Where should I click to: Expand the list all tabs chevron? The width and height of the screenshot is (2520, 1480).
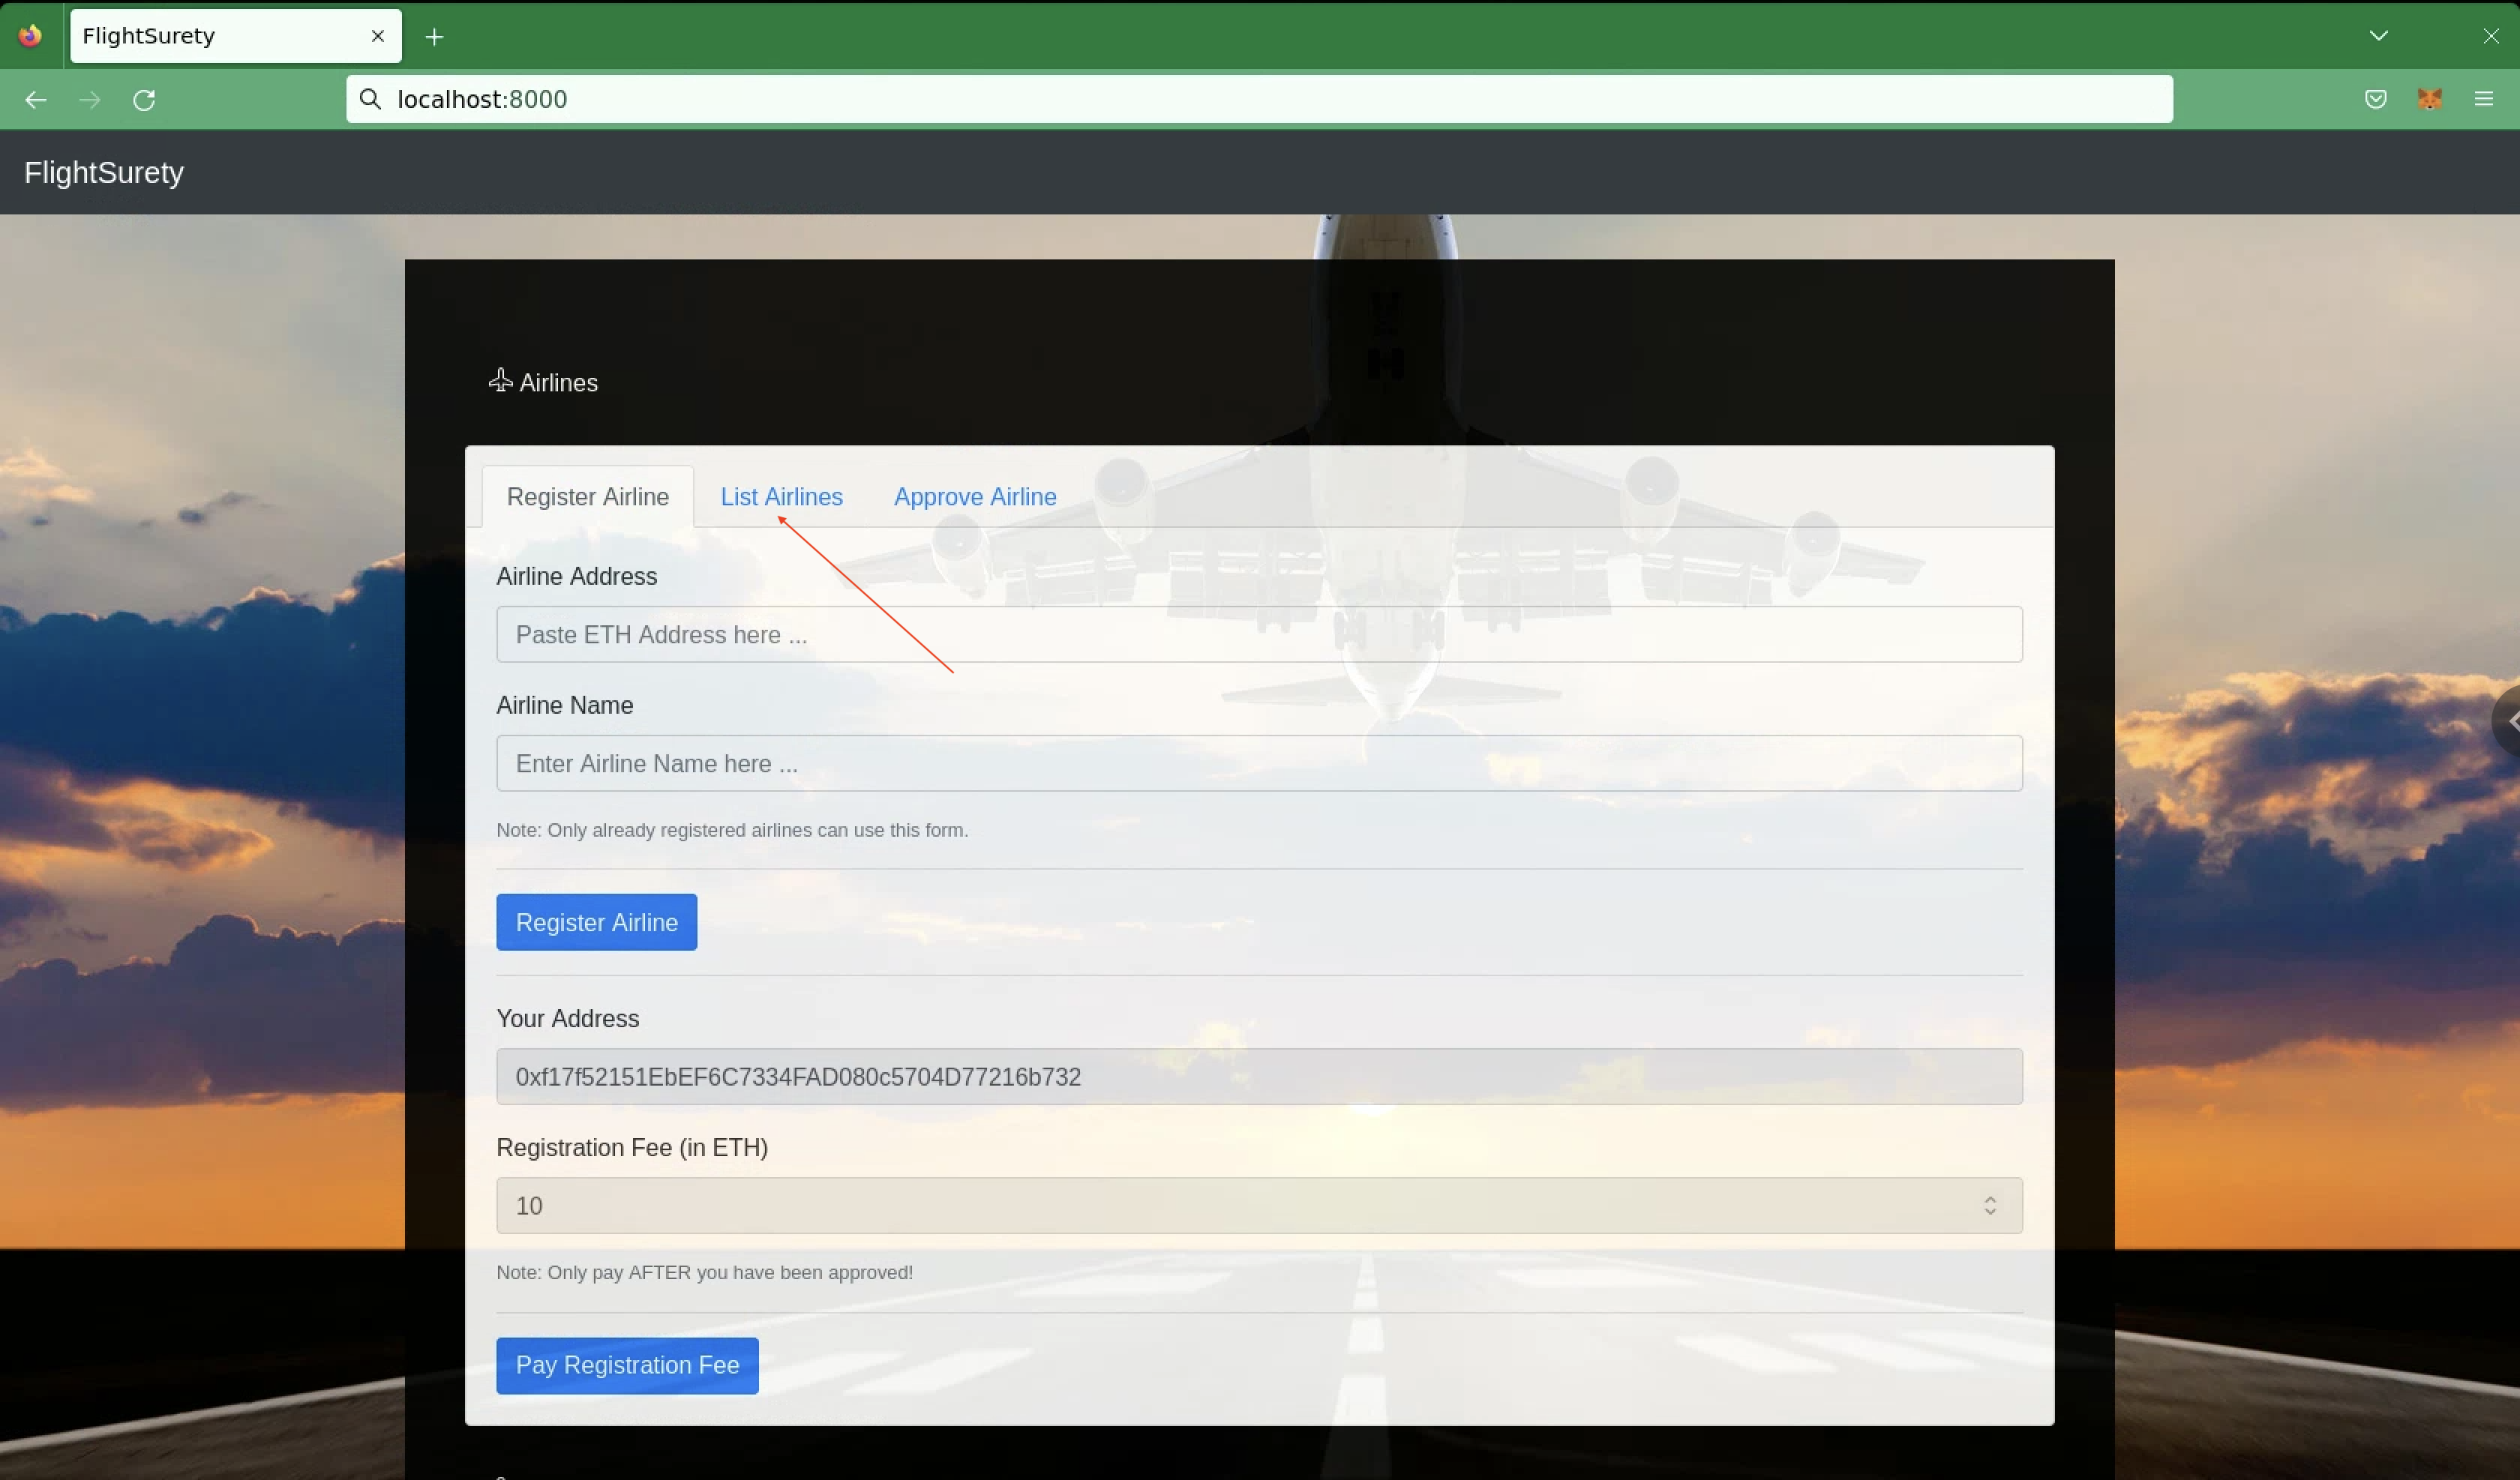[2379, 36]
